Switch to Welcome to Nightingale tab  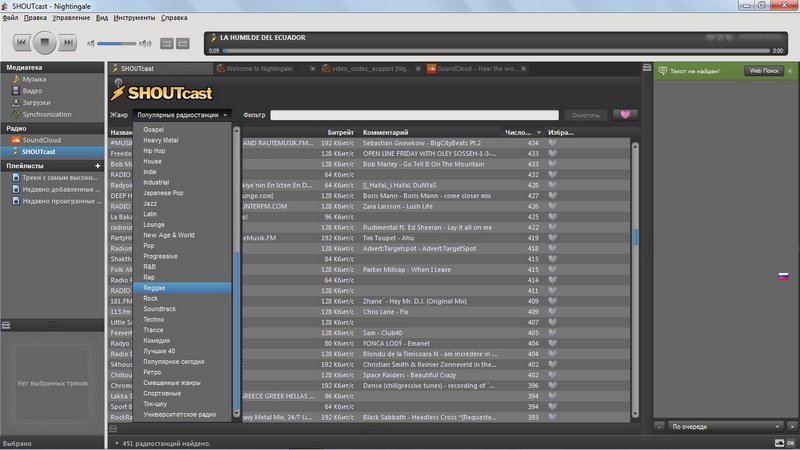[260, 68]
